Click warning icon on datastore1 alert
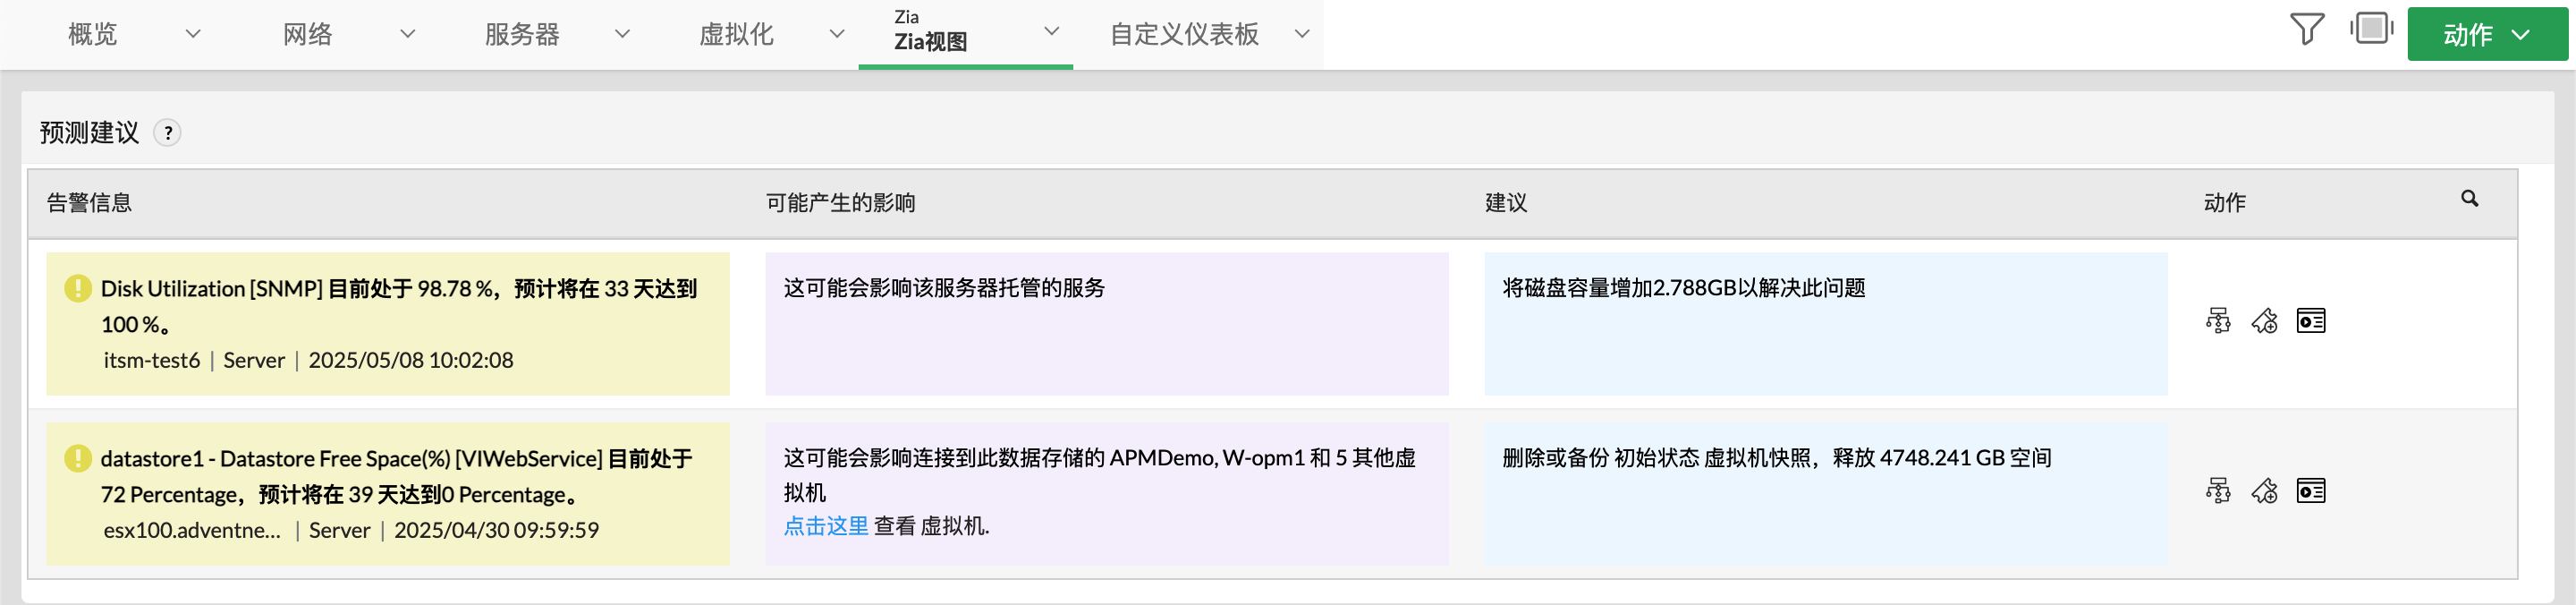 pyautogui.click(x=78, y=458)
